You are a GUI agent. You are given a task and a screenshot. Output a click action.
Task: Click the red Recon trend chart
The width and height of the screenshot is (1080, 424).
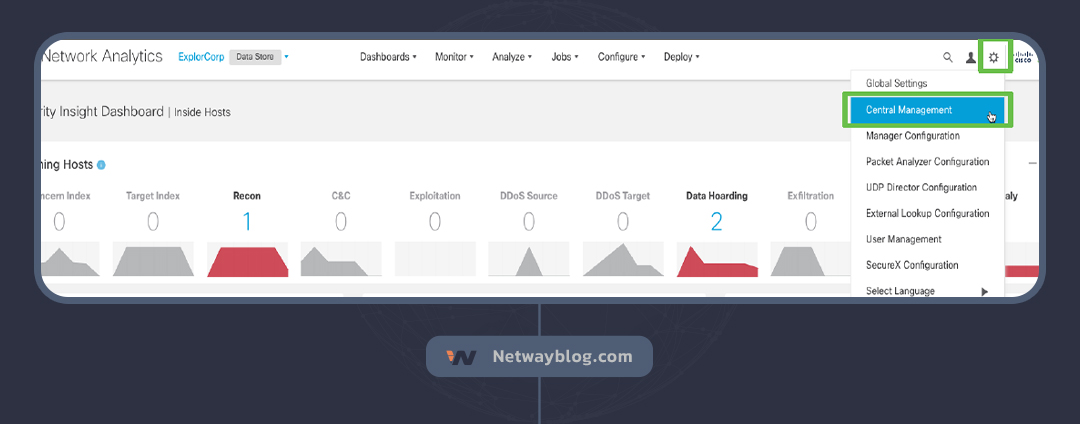(x=247, y=260)
